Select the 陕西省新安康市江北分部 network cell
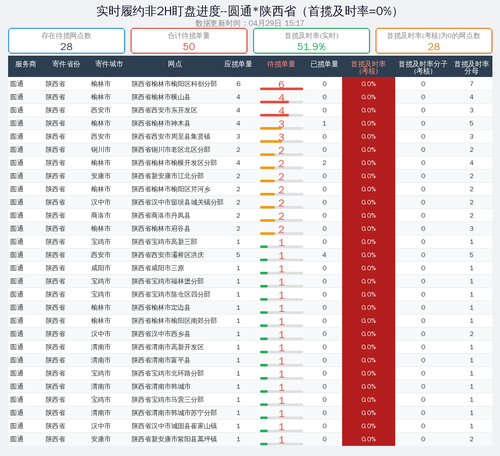 [x=168, y=176]
